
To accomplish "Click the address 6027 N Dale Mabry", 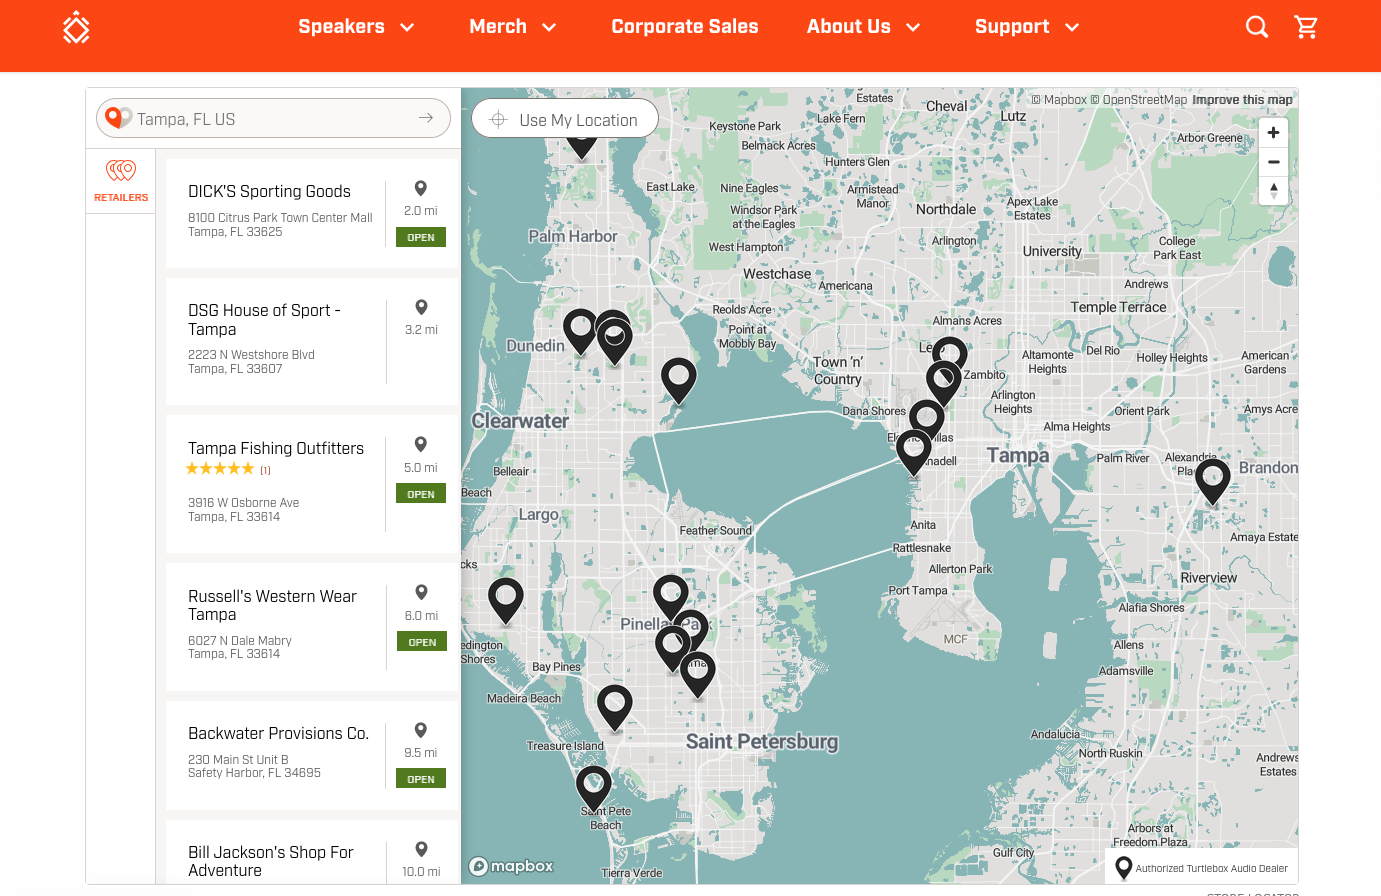I will pyautogui.click(x=240, y=641).
